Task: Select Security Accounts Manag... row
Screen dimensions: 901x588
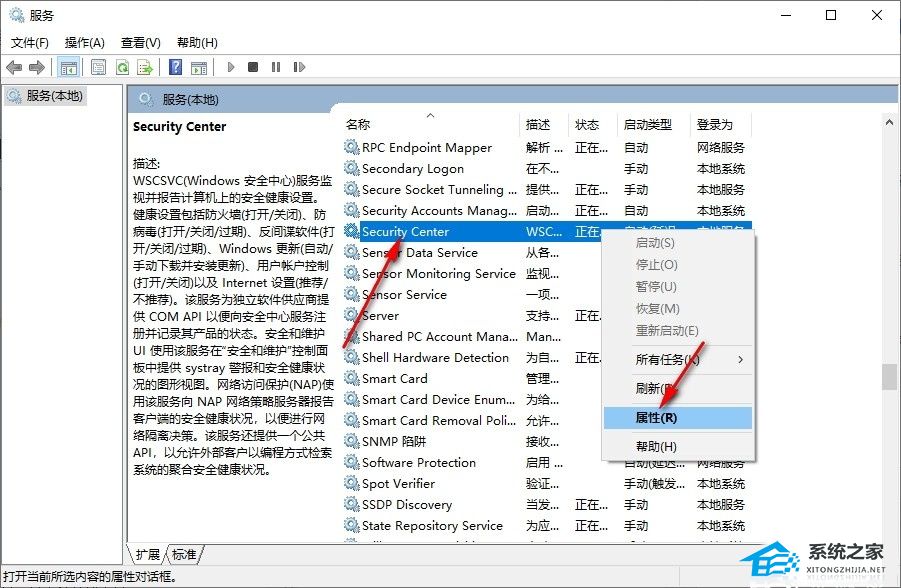Action: 546,210
